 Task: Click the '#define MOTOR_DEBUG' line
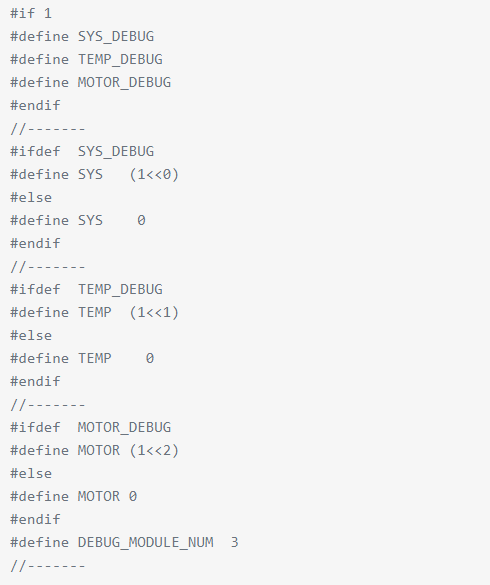pyautogui.click(x=90, y=82)
